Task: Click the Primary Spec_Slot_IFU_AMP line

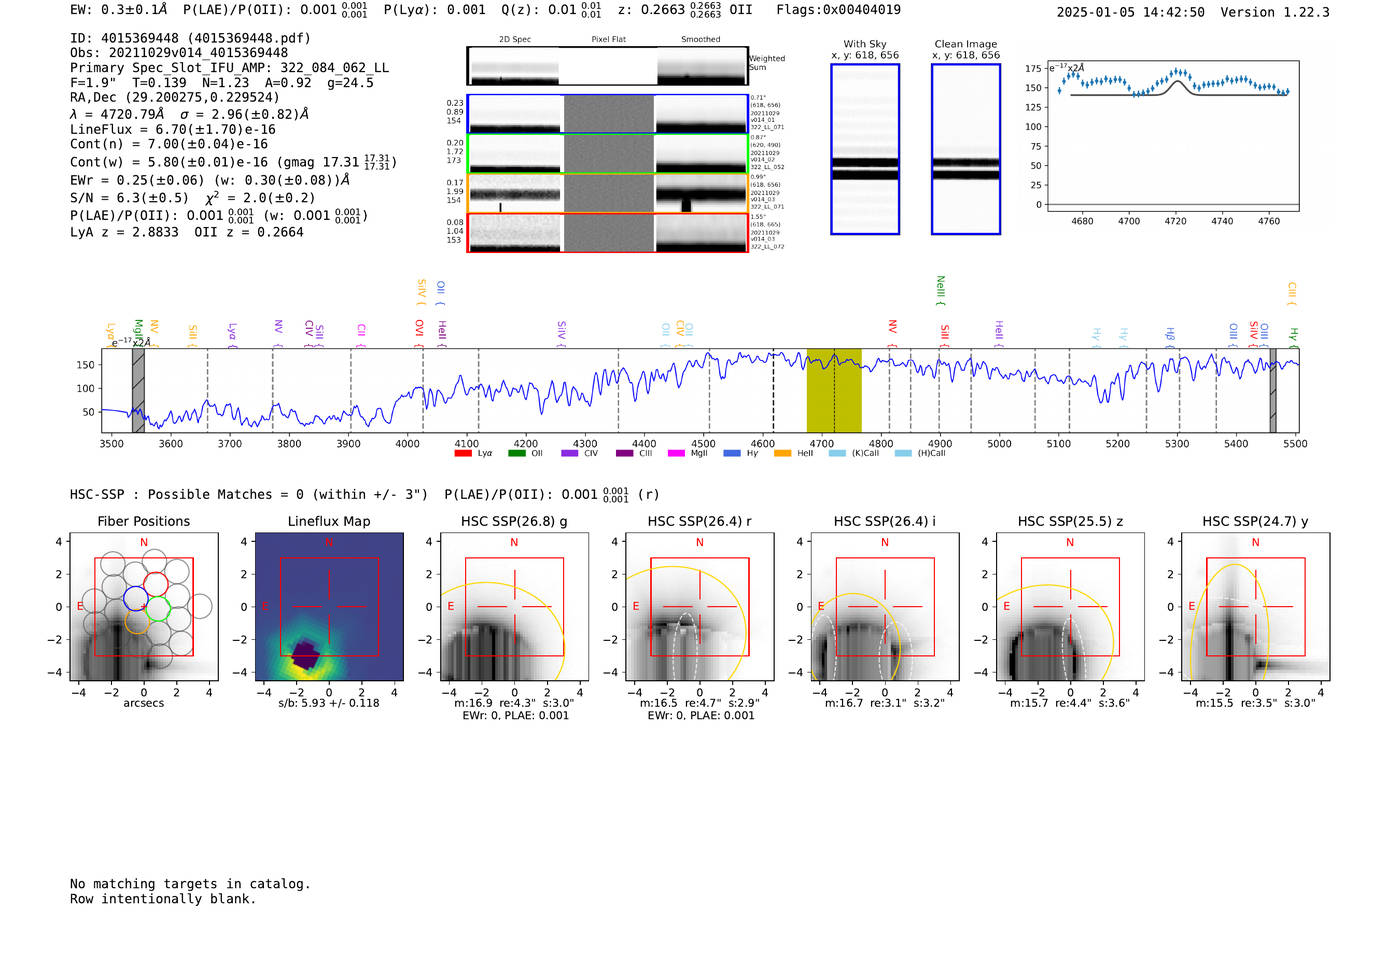Action: 230,68
